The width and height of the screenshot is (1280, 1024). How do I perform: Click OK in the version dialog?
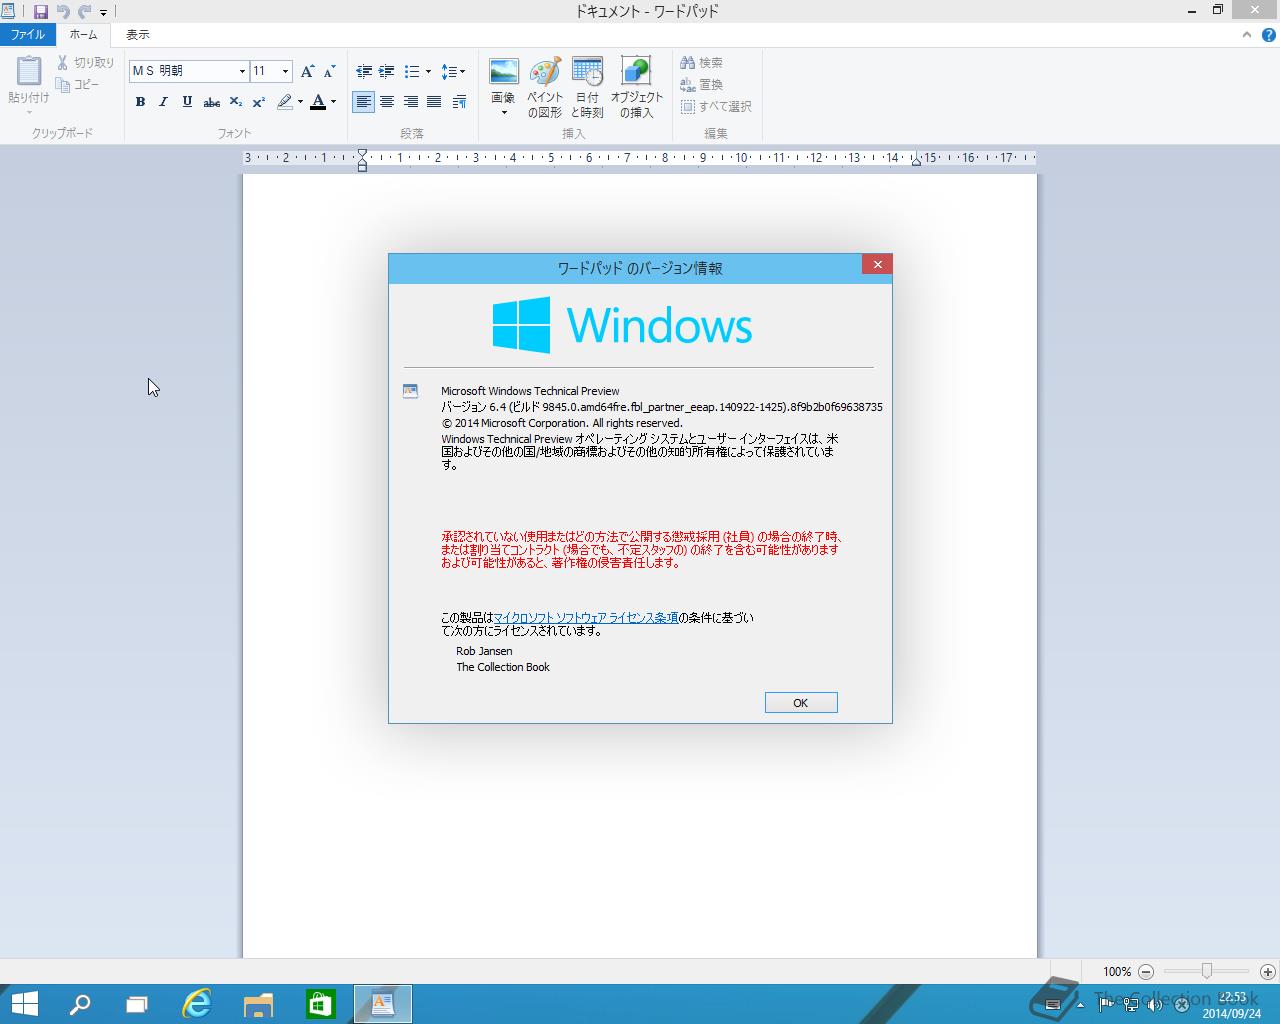tap(801, 703)
